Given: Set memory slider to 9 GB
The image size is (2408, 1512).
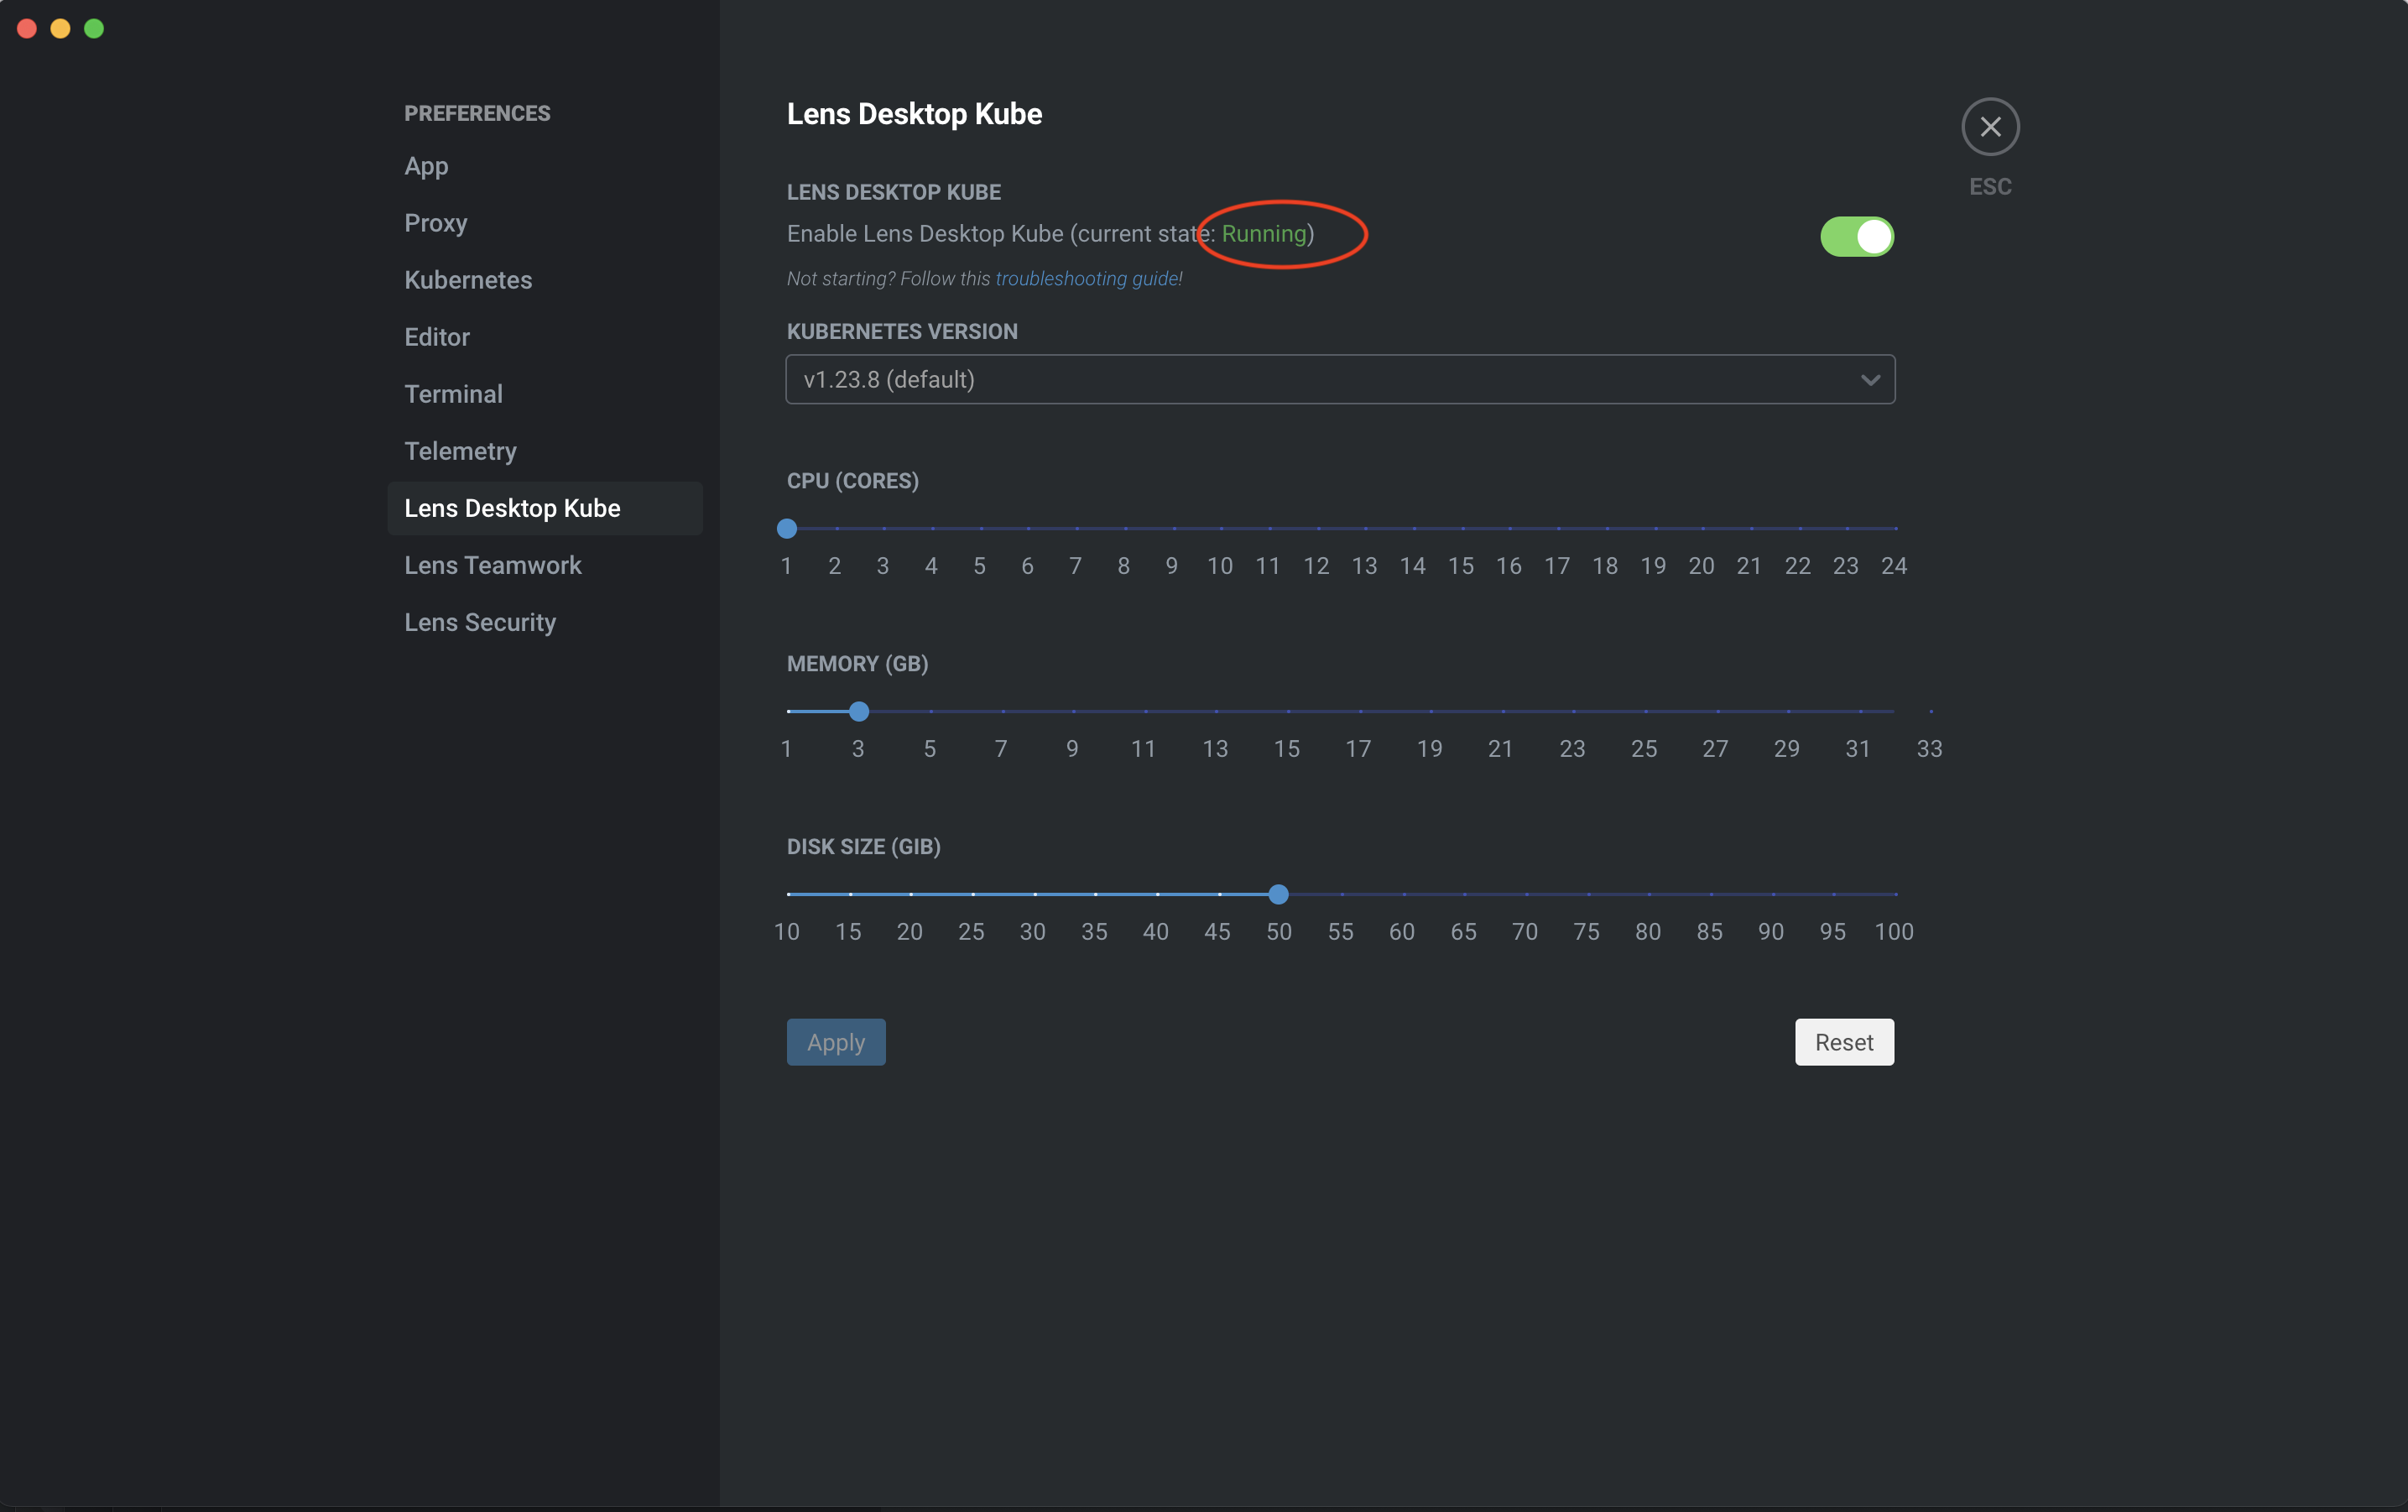Looking at the screenshot, I should point(1073,711).
